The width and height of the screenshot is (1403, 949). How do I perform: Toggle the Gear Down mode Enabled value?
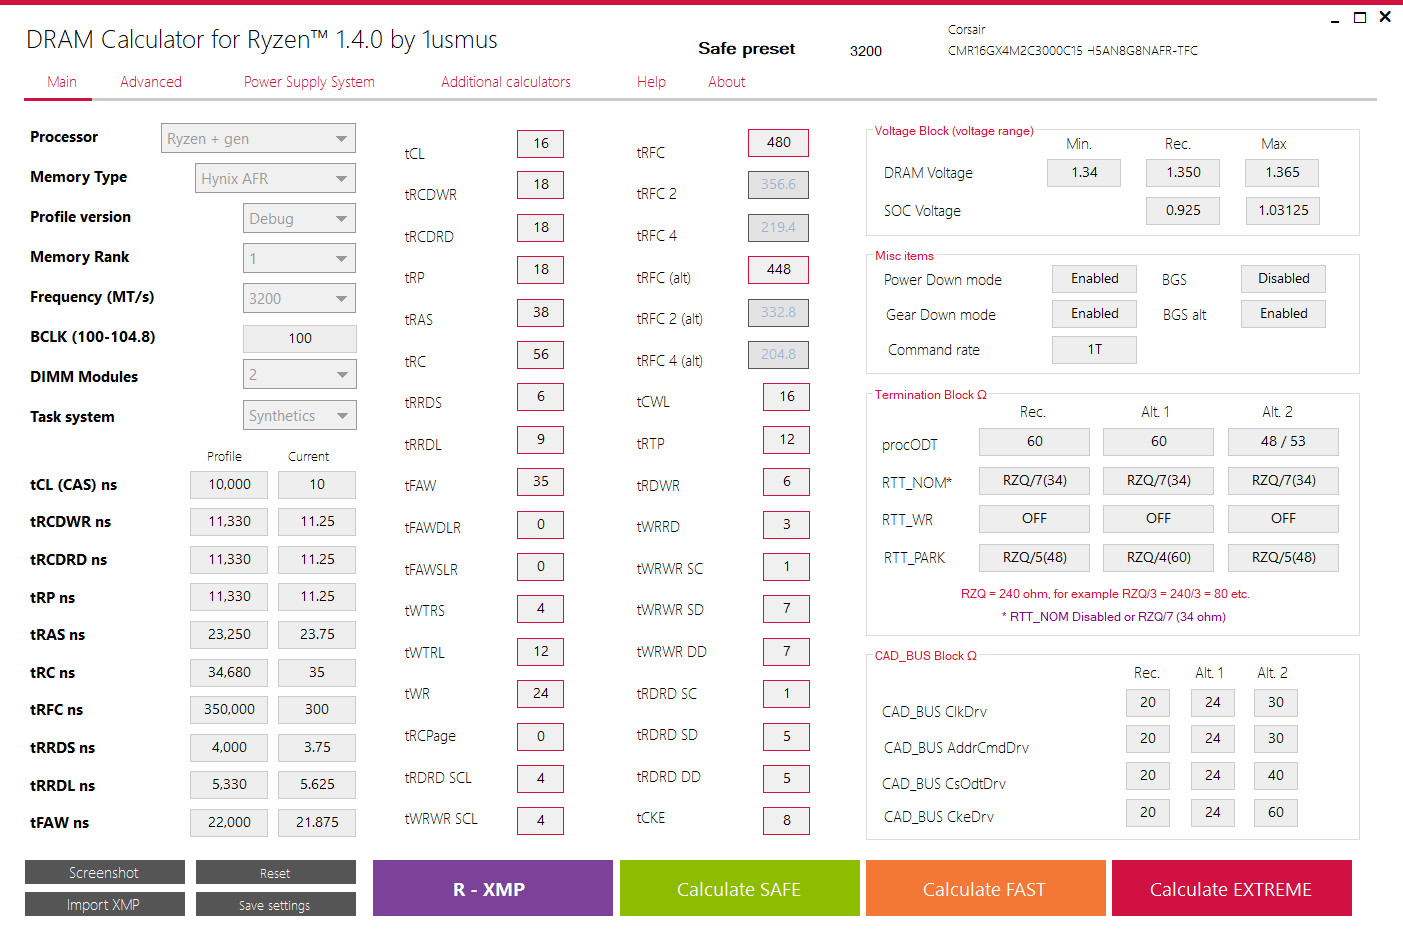[x=1094, y=314]
